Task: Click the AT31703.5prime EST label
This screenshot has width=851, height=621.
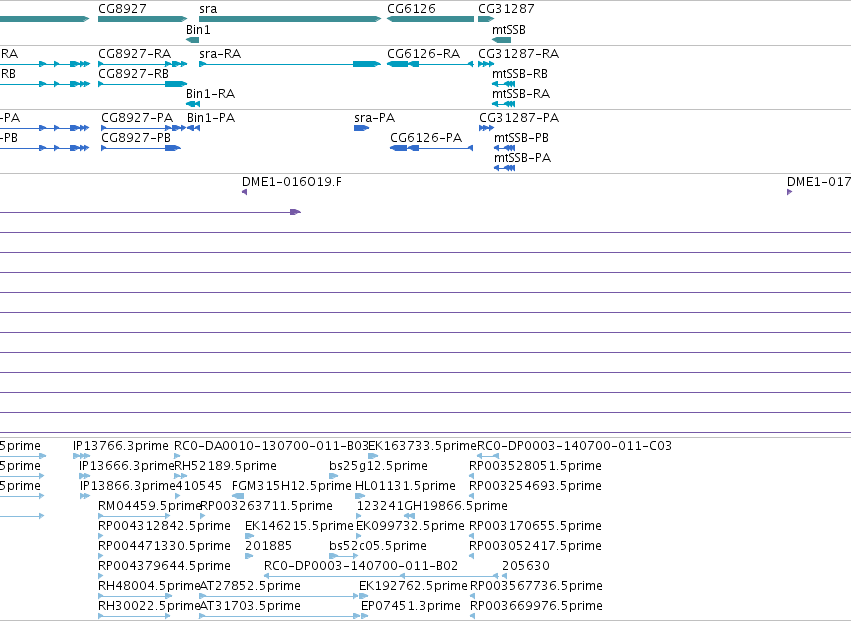Action: [x=250, y=605]
